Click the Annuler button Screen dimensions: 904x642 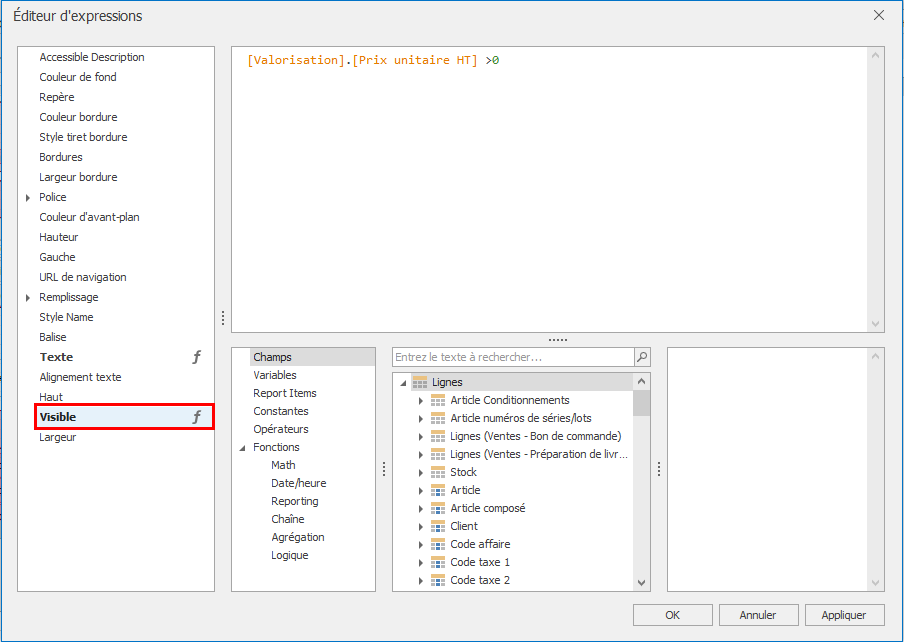coord(757,615)
